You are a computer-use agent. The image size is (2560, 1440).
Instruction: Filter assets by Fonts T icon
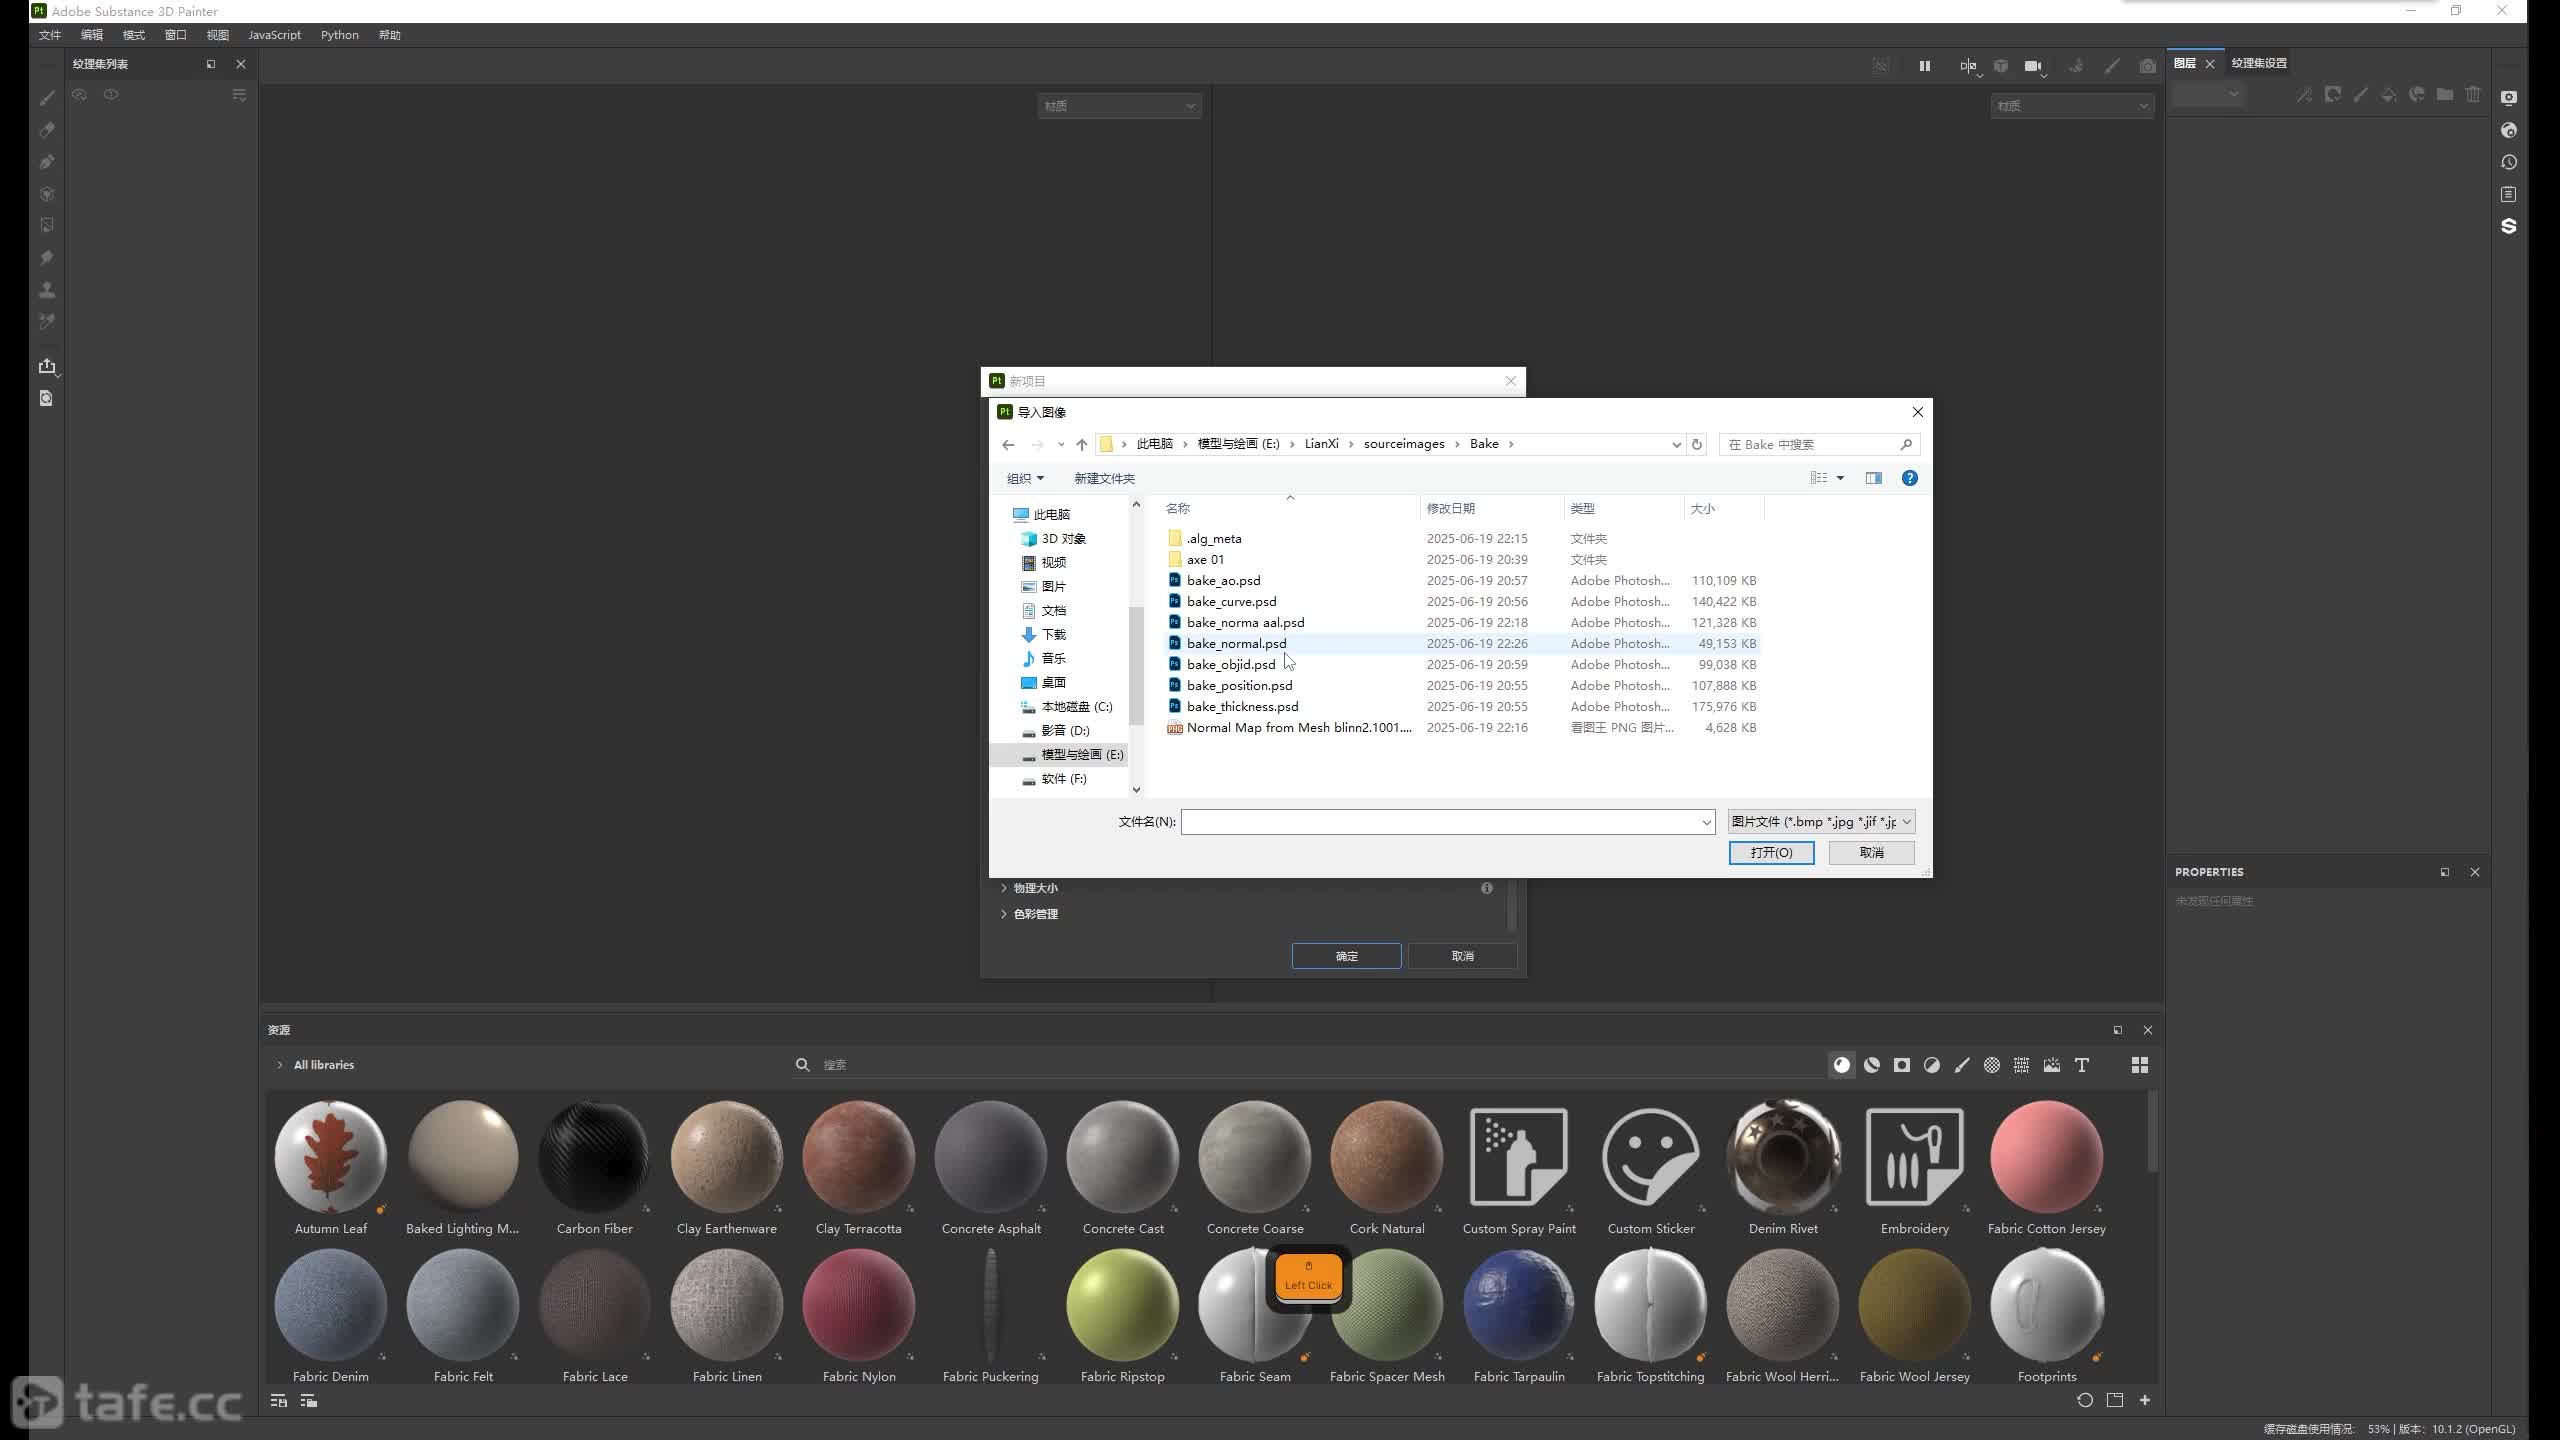[2082, 1065]
